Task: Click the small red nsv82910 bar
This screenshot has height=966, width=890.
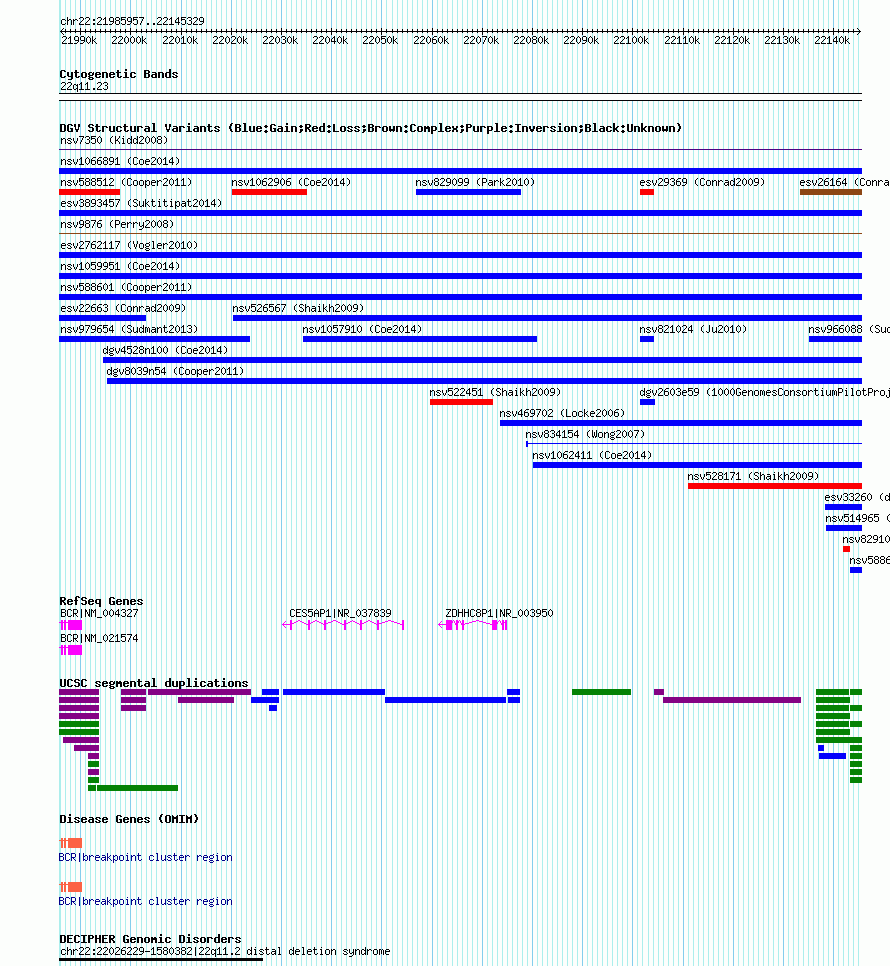Action: coord(846,549)
